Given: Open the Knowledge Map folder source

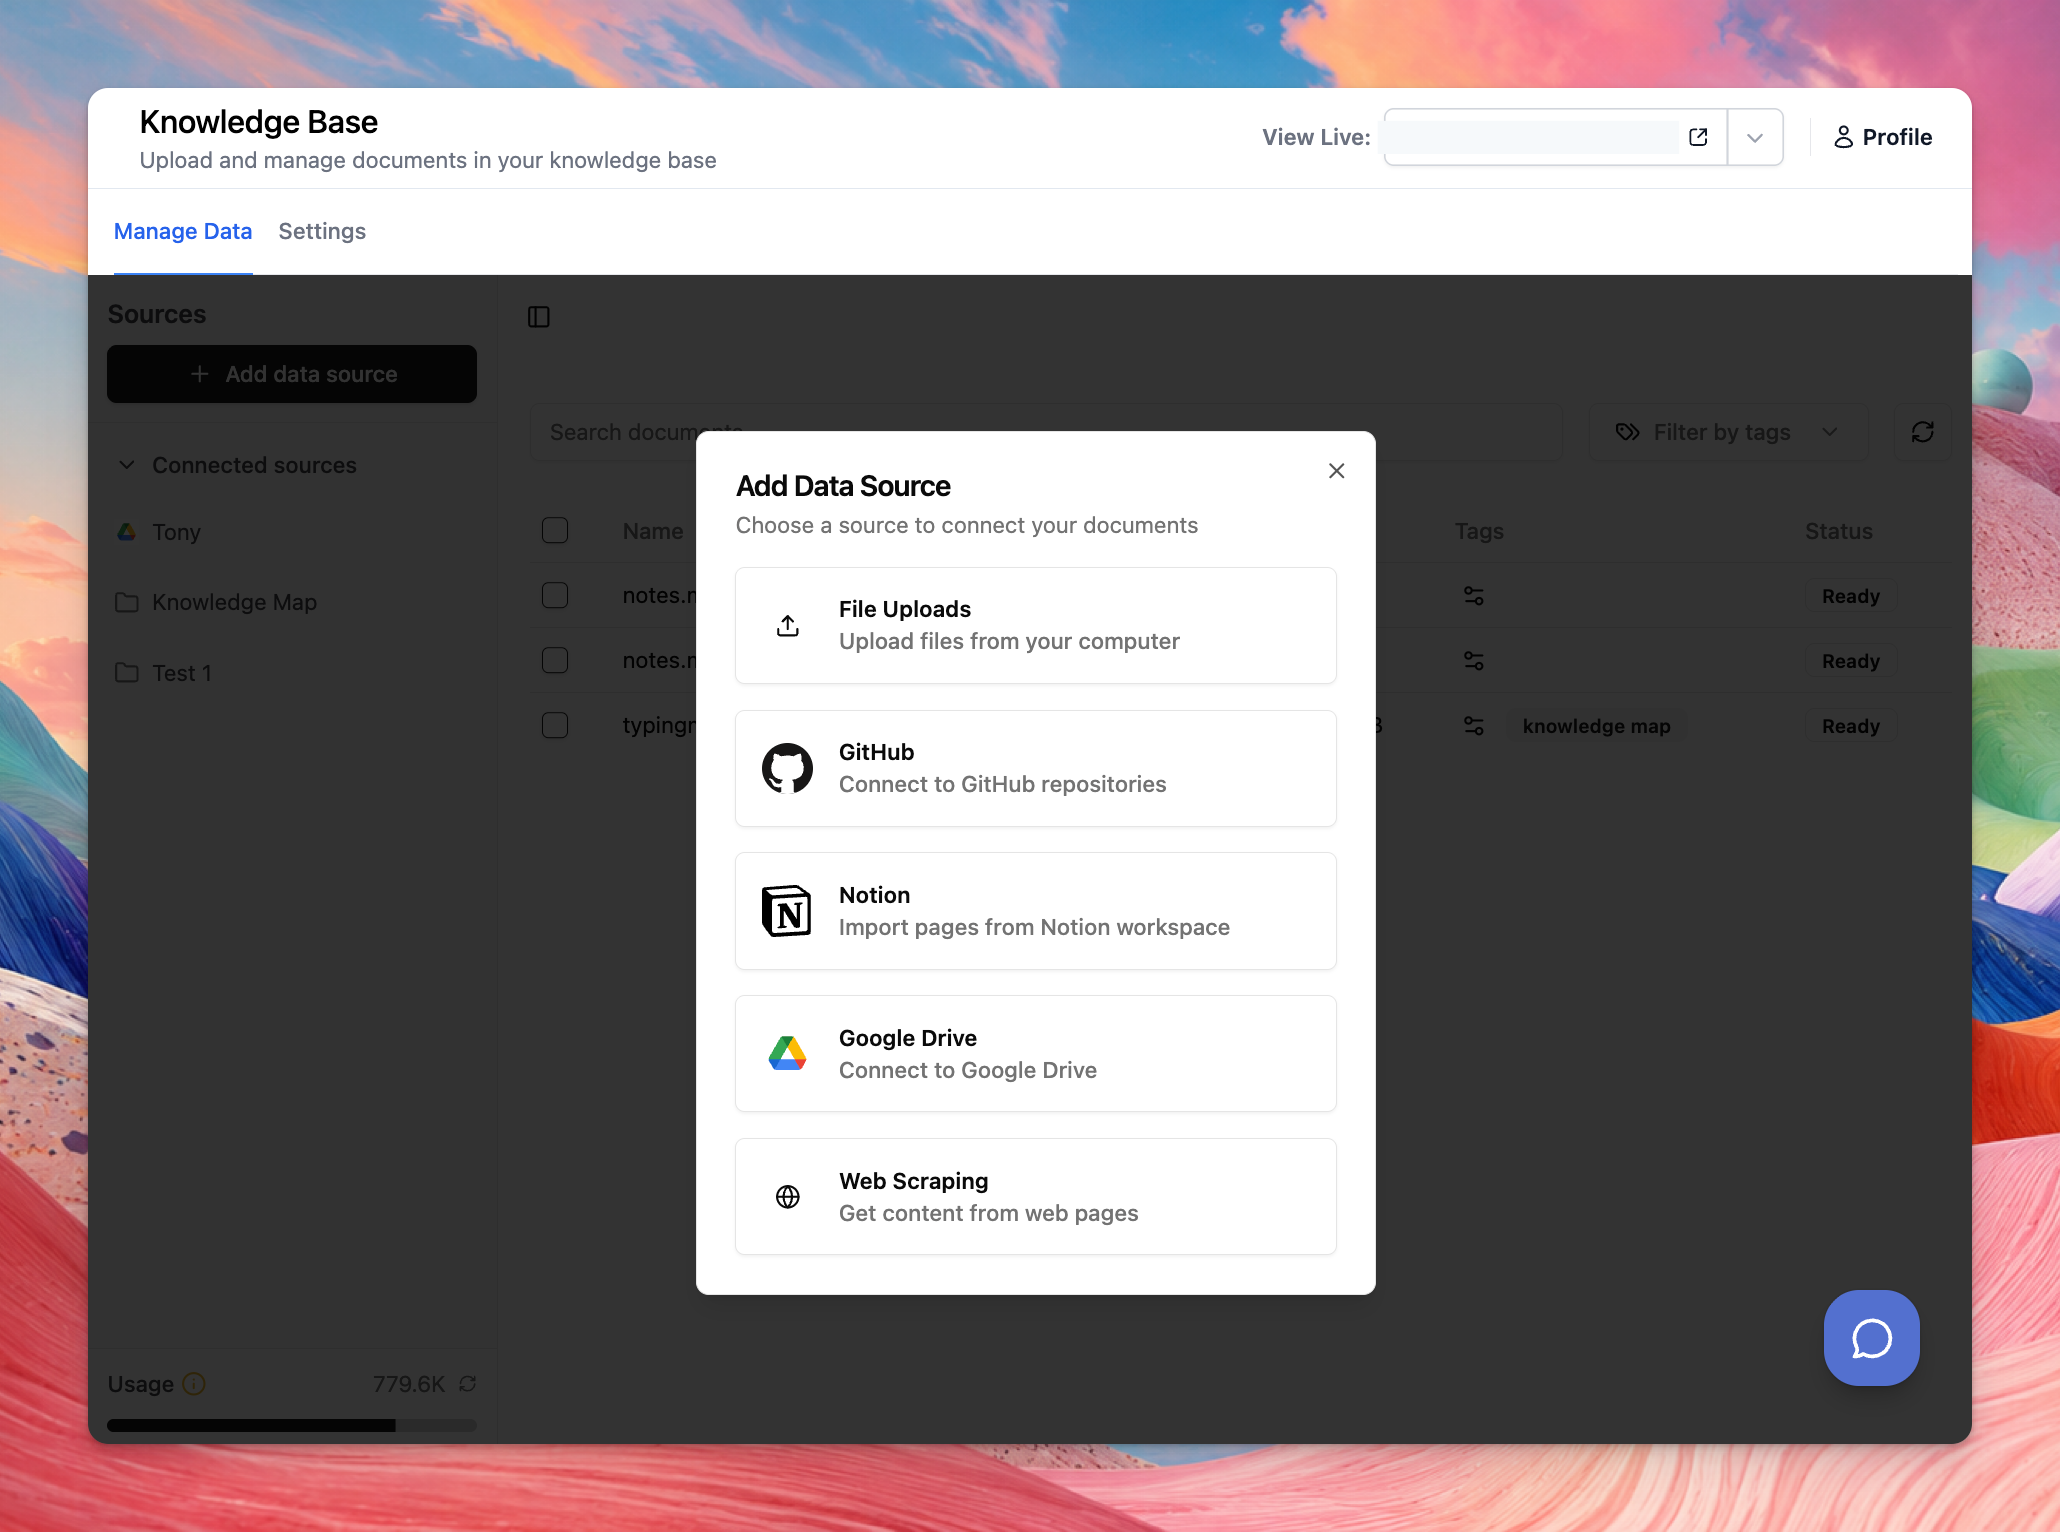Looking at the screenshot, I should coord(217,602).
